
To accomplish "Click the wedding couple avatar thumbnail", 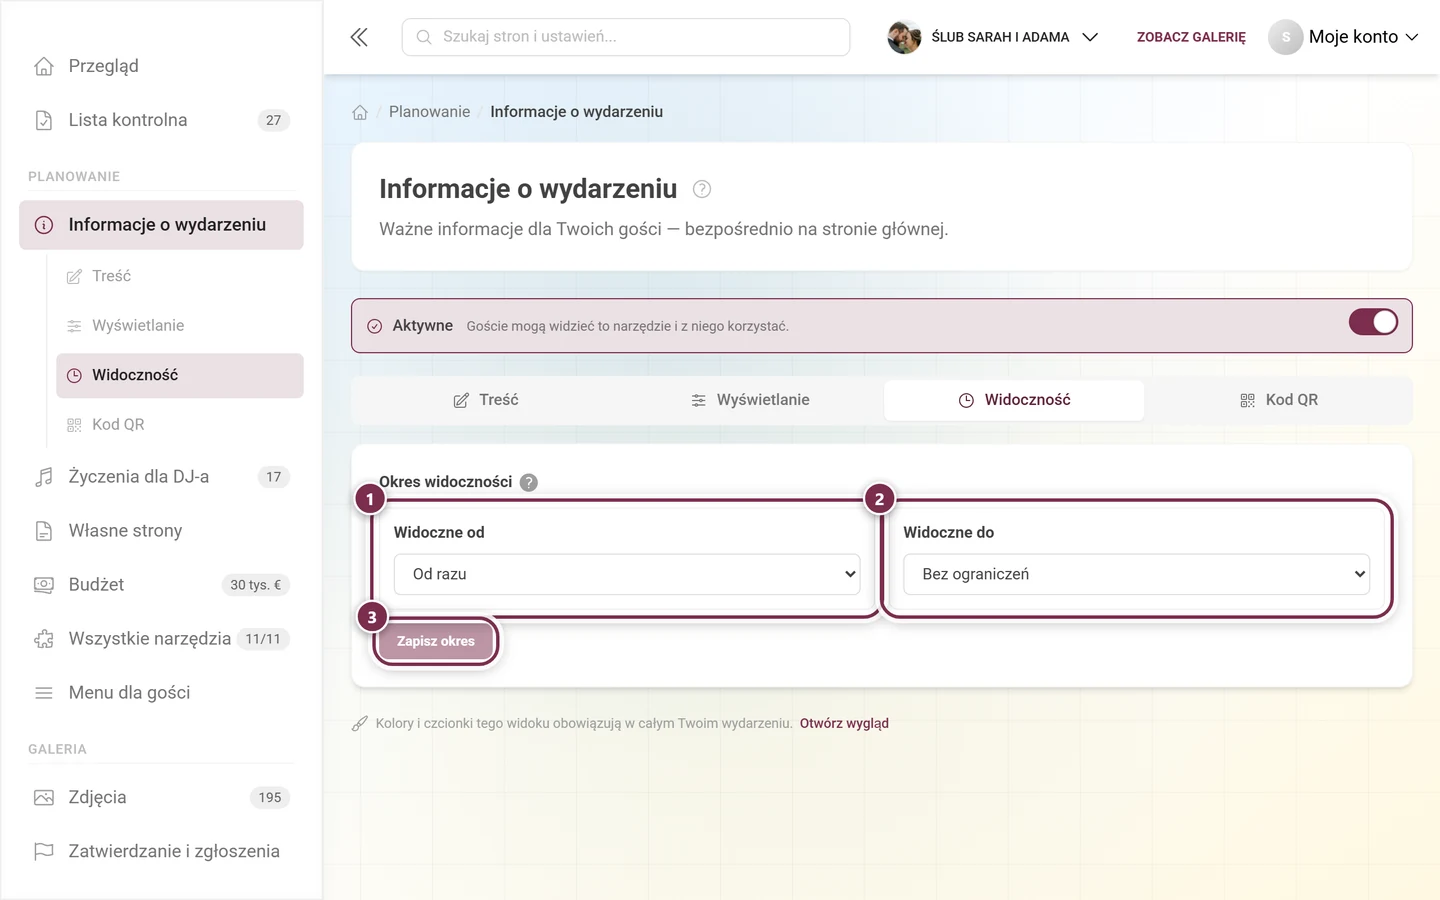I will [904, 37].
